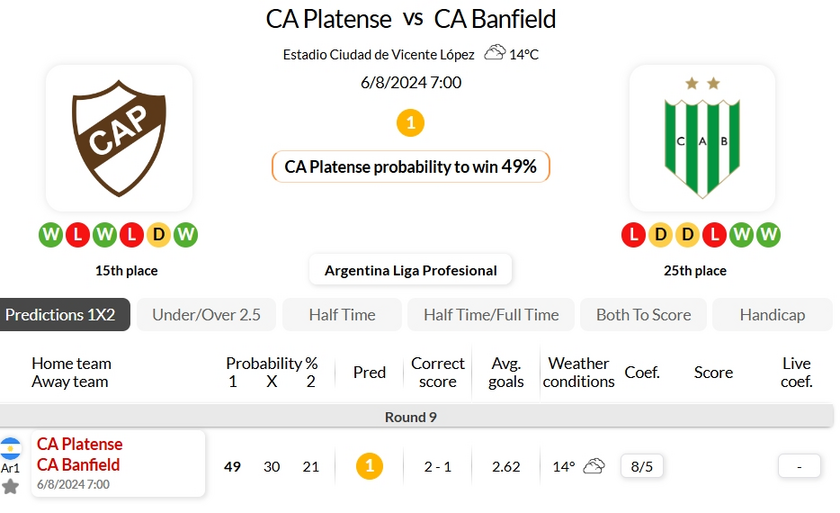This screenshot has width=840, height=513.
Task: Open the Handicap tab
Action: pos(772,314)
